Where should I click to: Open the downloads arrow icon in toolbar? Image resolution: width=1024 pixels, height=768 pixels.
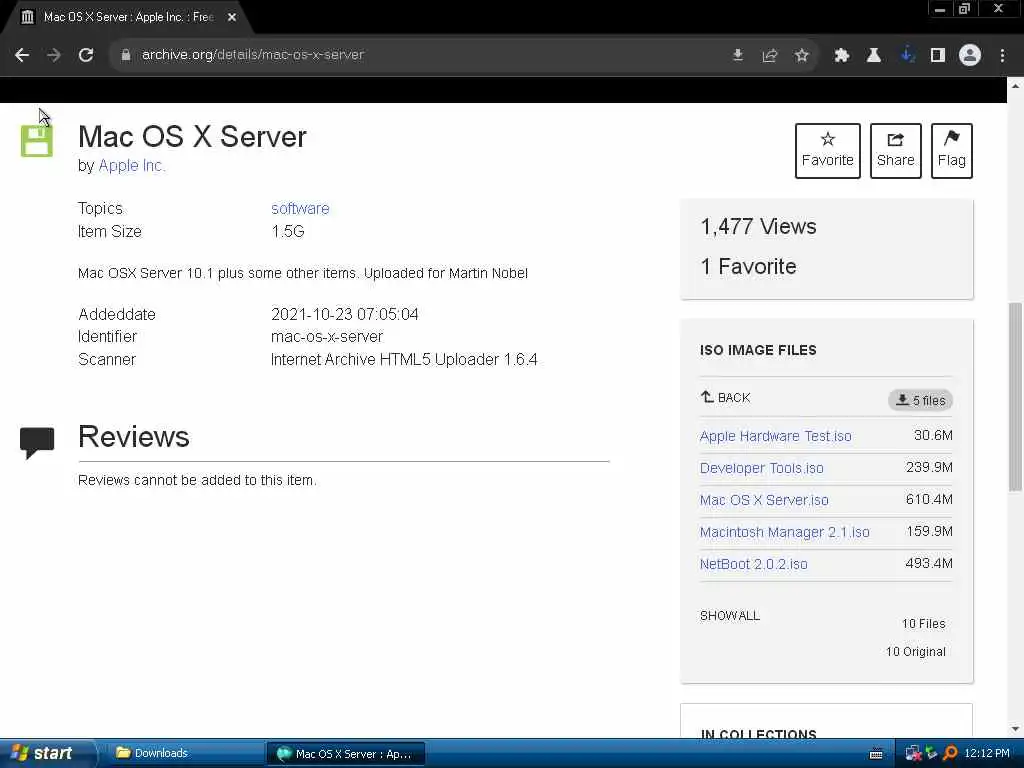906,56
